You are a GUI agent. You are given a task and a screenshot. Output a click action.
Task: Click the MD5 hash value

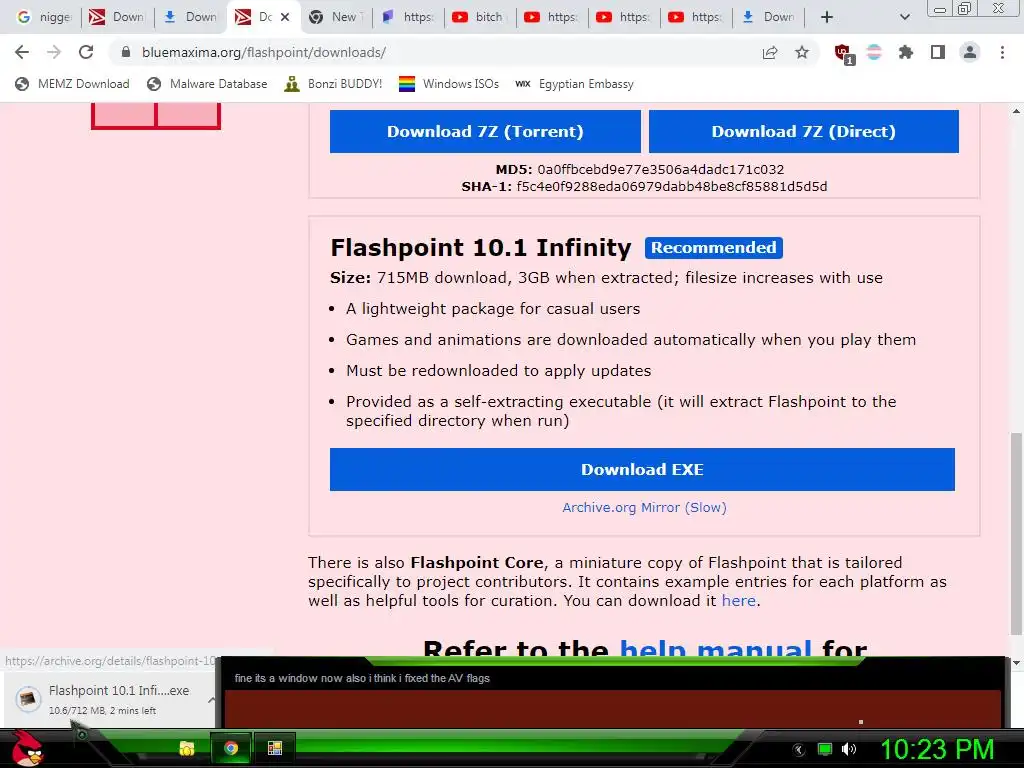pos(661,169)
